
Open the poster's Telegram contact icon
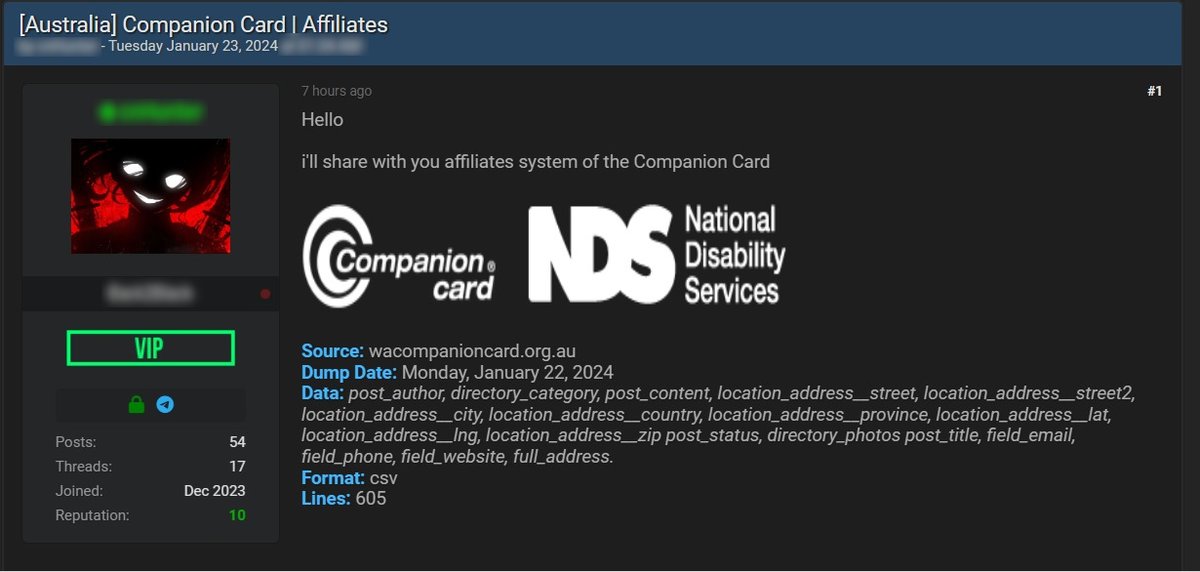tap(165, 405)
